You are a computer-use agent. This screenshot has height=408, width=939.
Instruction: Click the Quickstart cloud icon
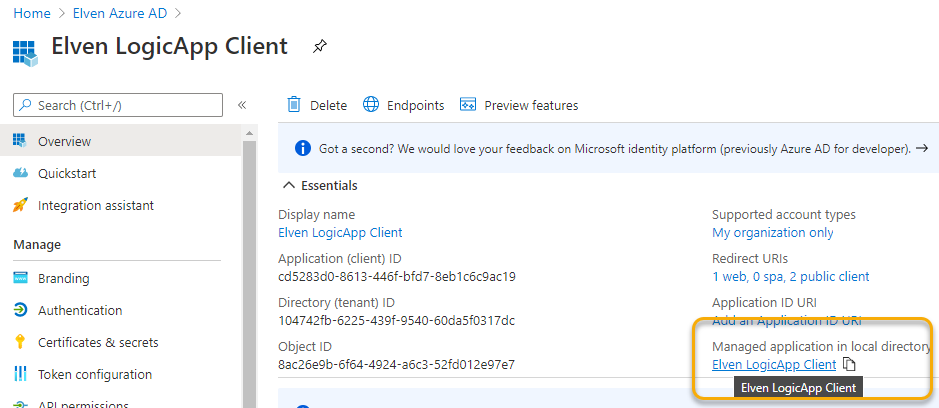point(20,173)
